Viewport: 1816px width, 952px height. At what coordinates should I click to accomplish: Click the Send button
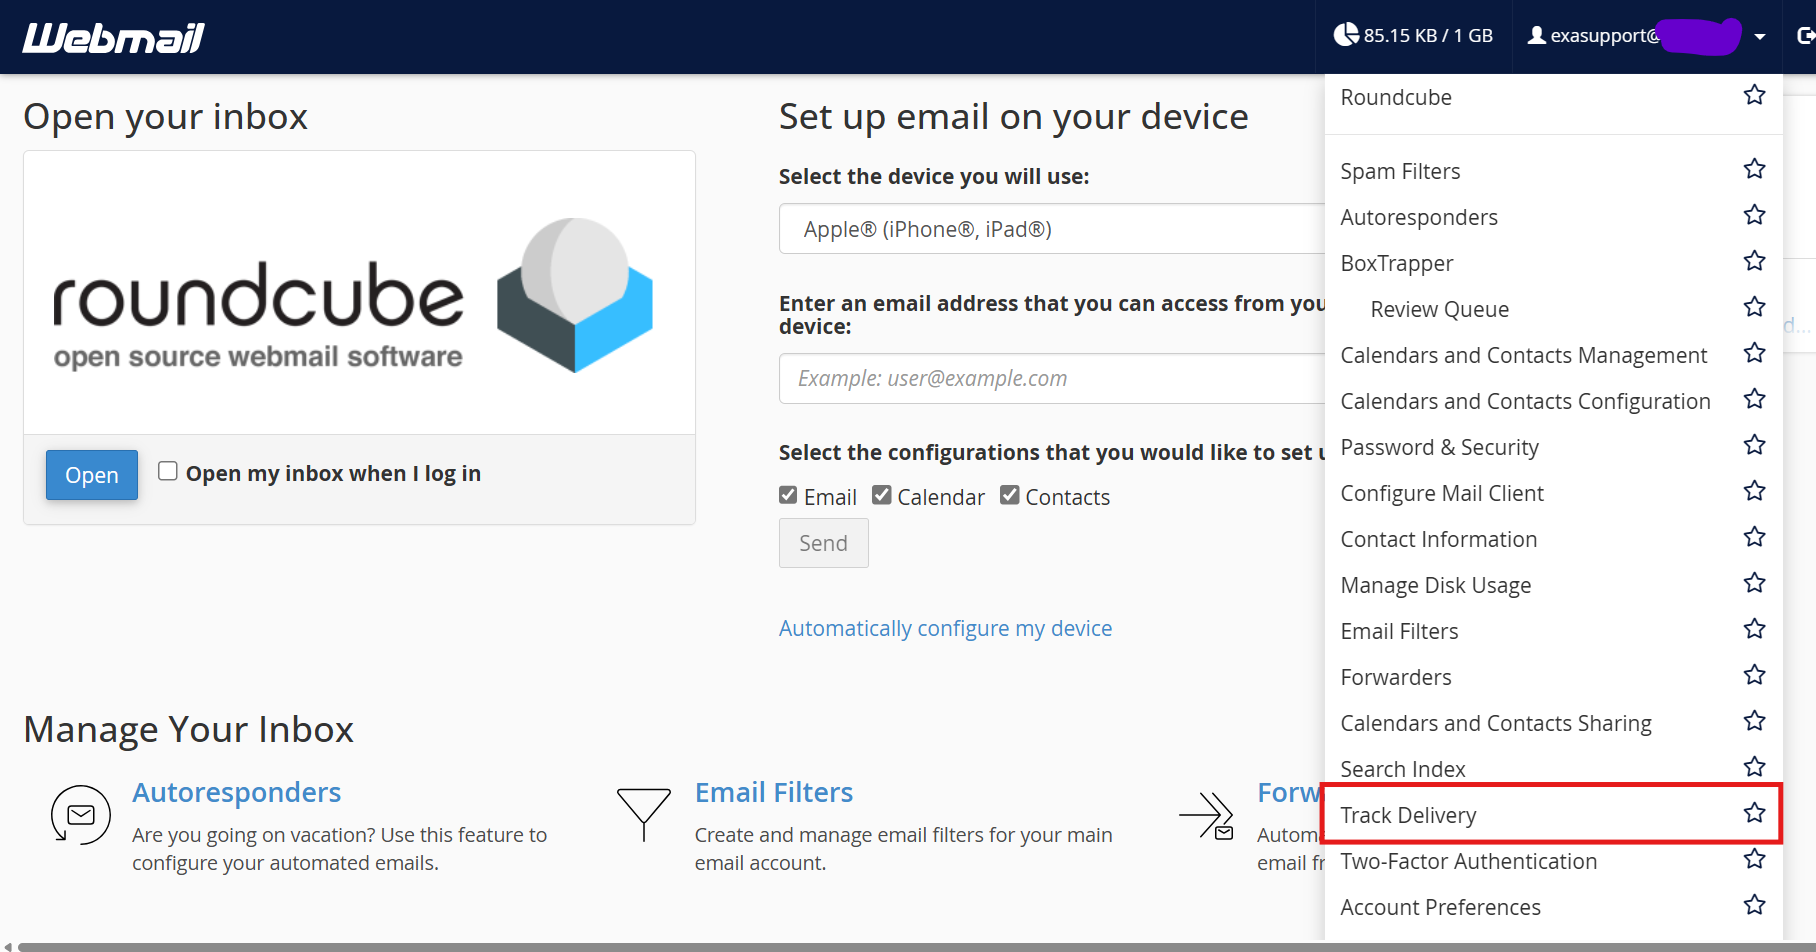pos(824,543)
